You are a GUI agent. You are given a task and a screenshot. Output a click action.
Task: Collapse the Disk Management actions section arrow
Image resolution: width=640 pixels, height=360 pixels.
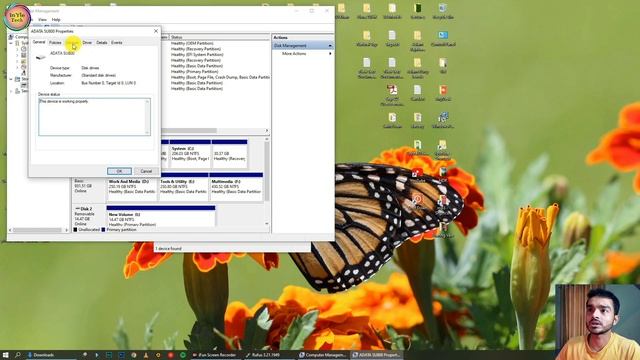point(330,46)
